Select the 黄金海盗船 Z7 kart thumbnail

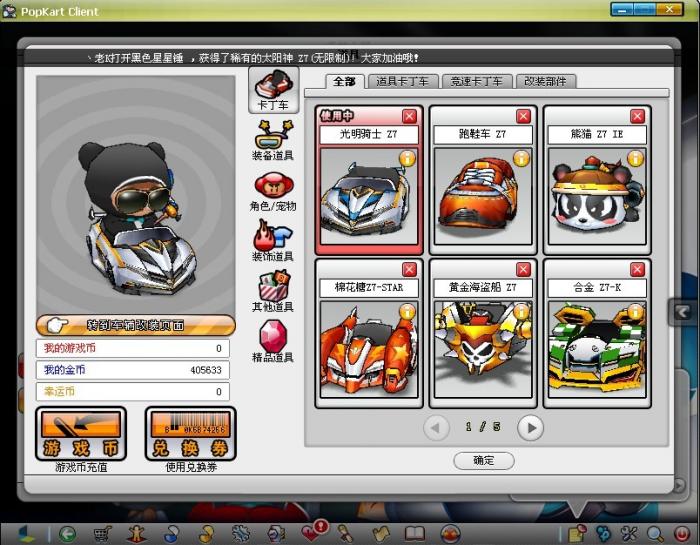point(483,349)
